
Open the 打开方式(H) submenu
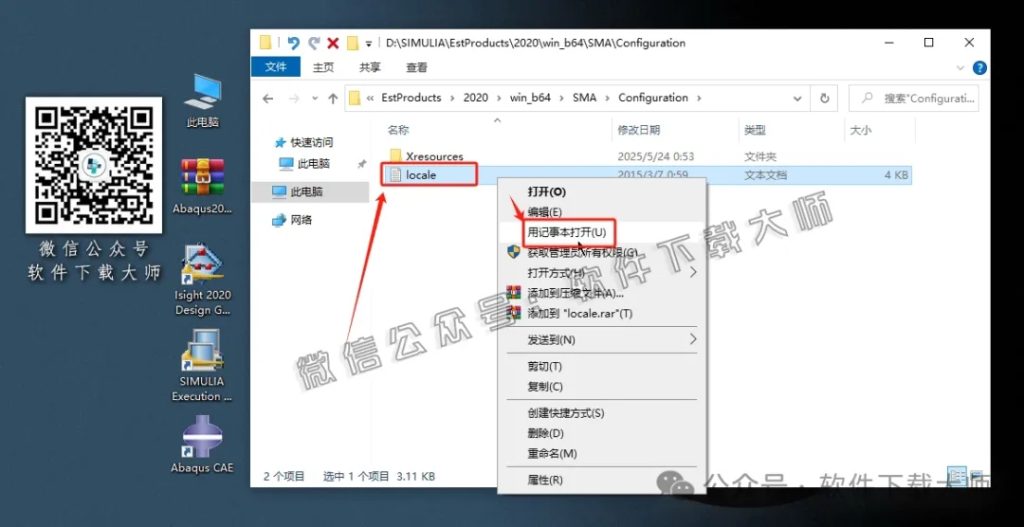(601, 272)
